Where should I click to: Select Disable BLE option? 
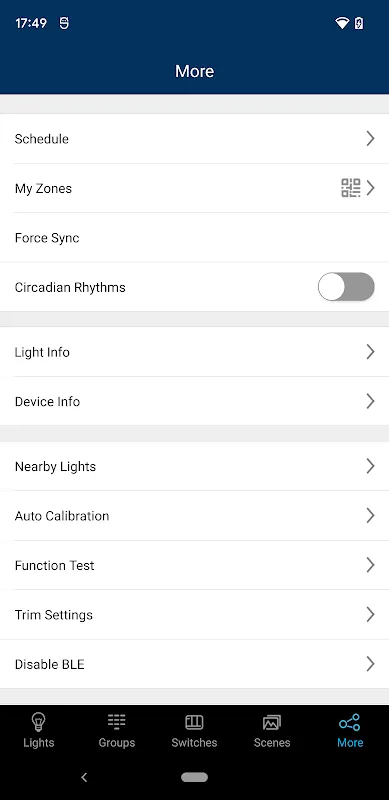[194, 664]
